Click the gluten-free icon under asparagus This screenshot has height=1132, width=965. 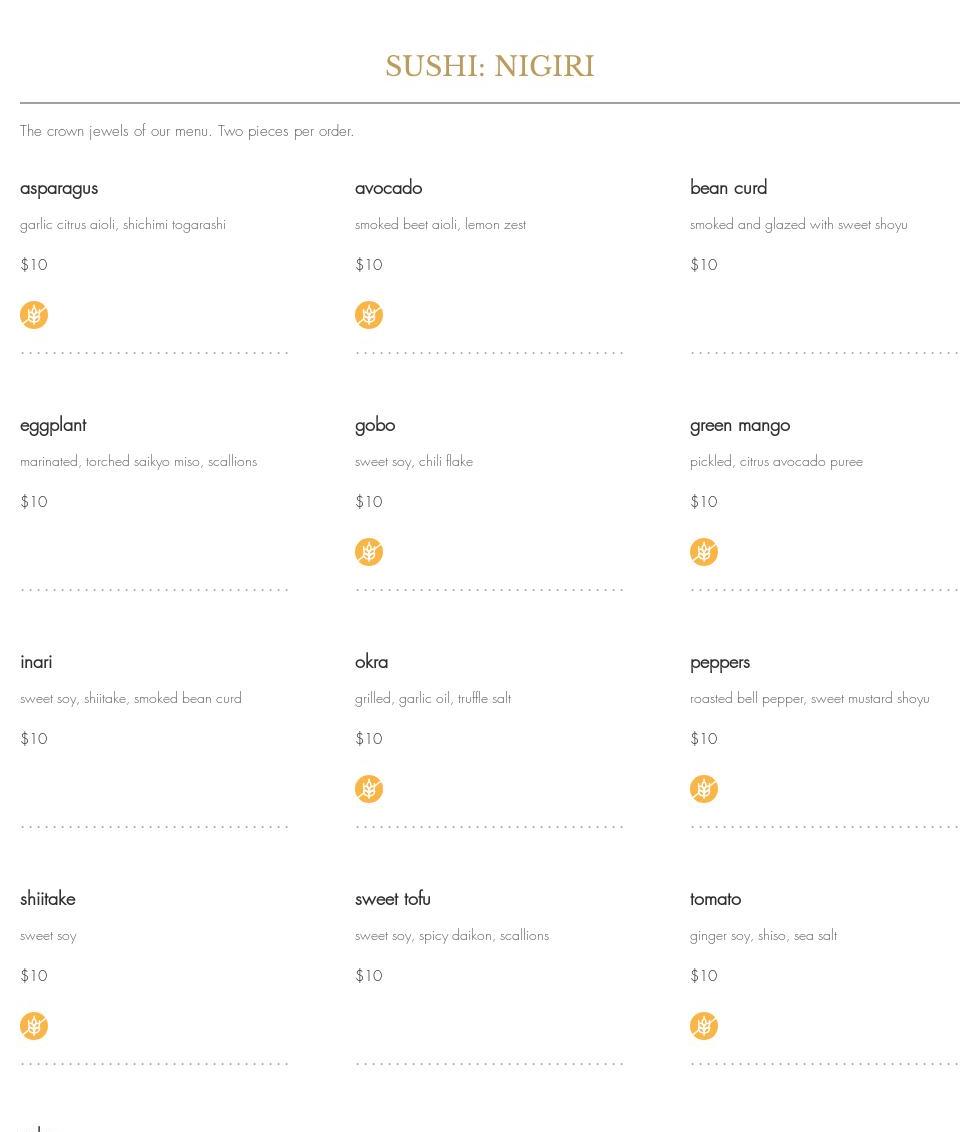tap(34, 315)
